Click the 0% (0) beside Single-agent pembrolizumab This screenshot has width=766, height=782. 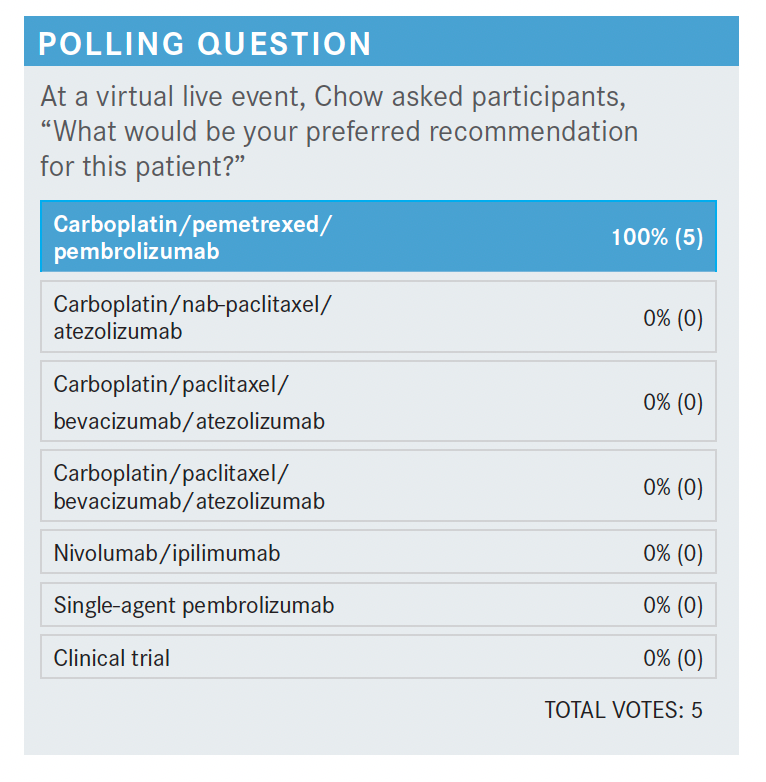pyautogui.click(x=673, y=605)
